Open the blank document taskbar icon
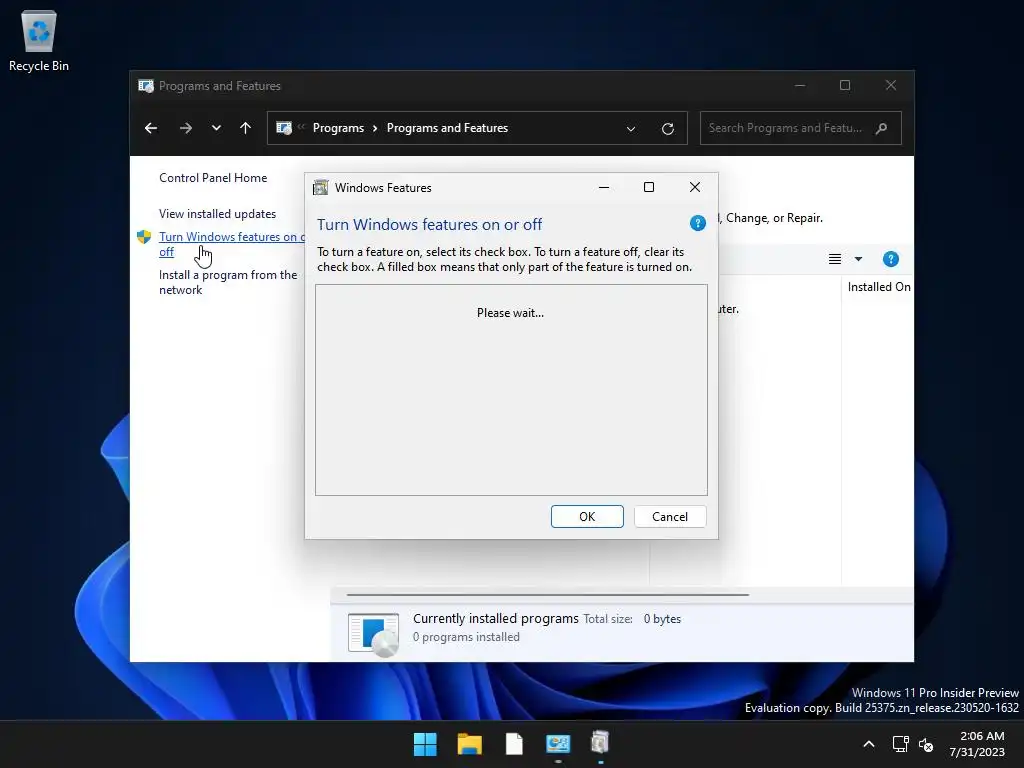Viewport: 1024px width, 768px height. 514,743
